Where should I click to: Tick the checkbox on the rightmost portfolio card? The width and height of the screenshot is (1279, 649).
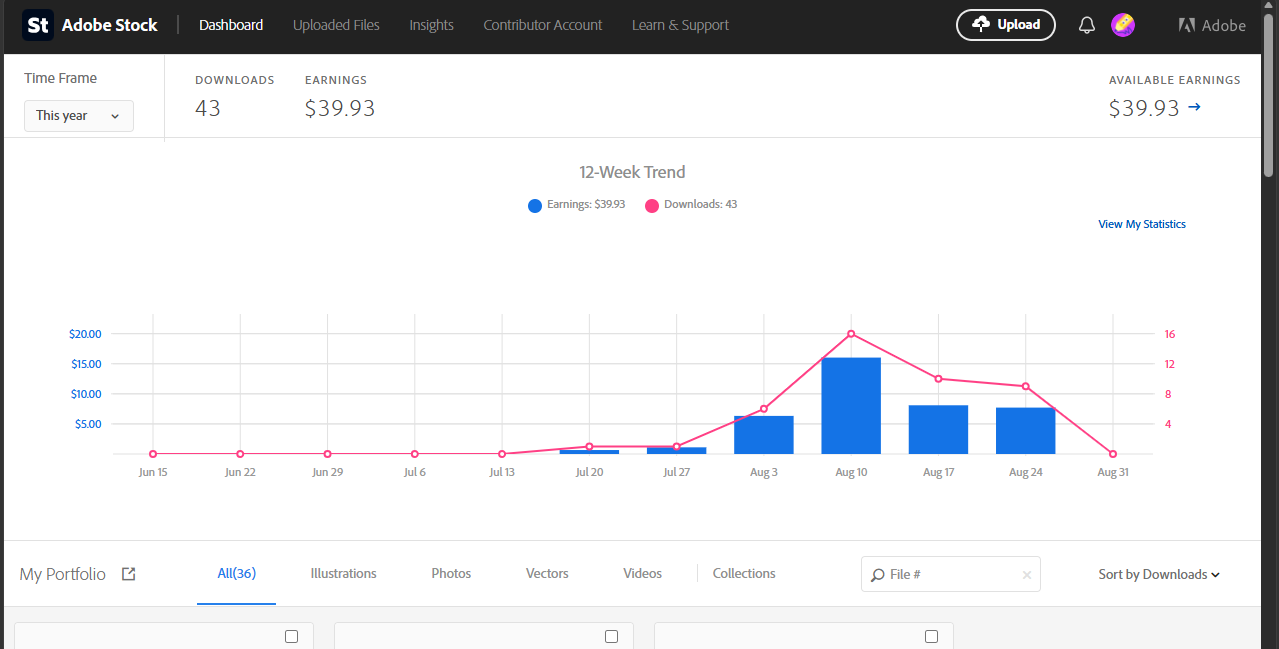pyautogui.click(x=931, y=636)
